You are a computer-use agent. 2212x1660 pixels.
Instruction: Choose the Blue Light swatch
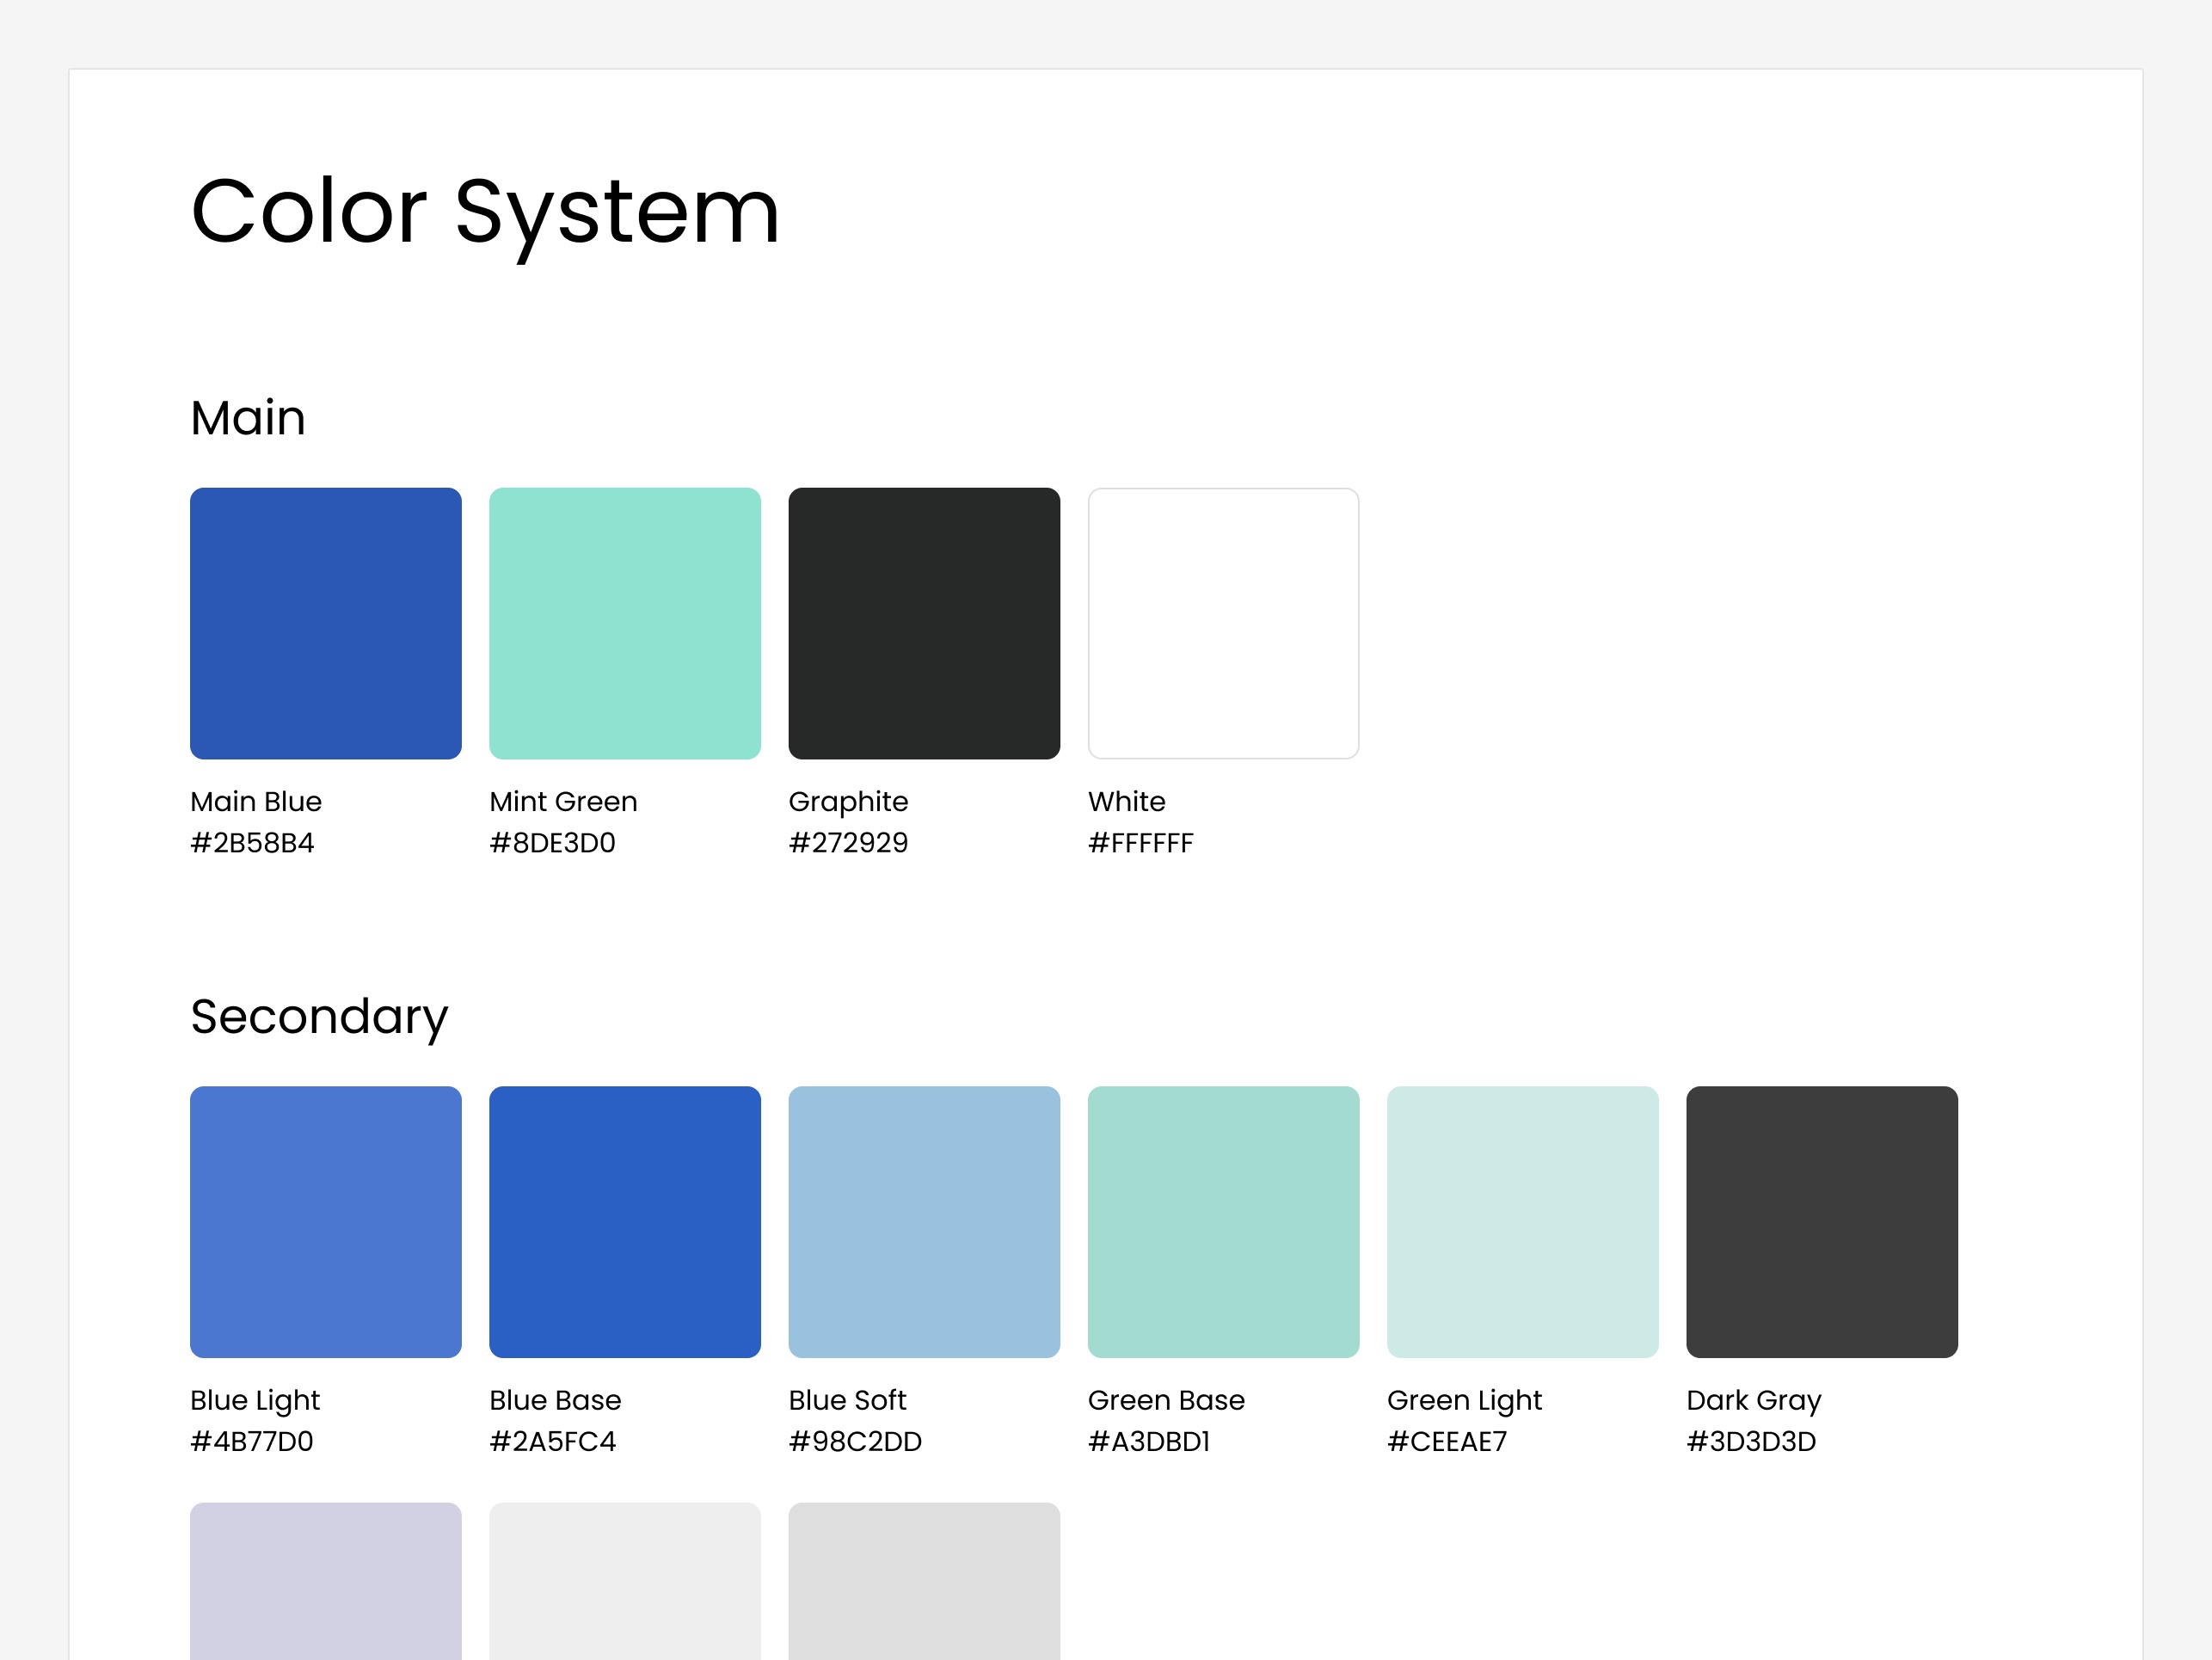pyautogui.click(x=326, y=1222)
